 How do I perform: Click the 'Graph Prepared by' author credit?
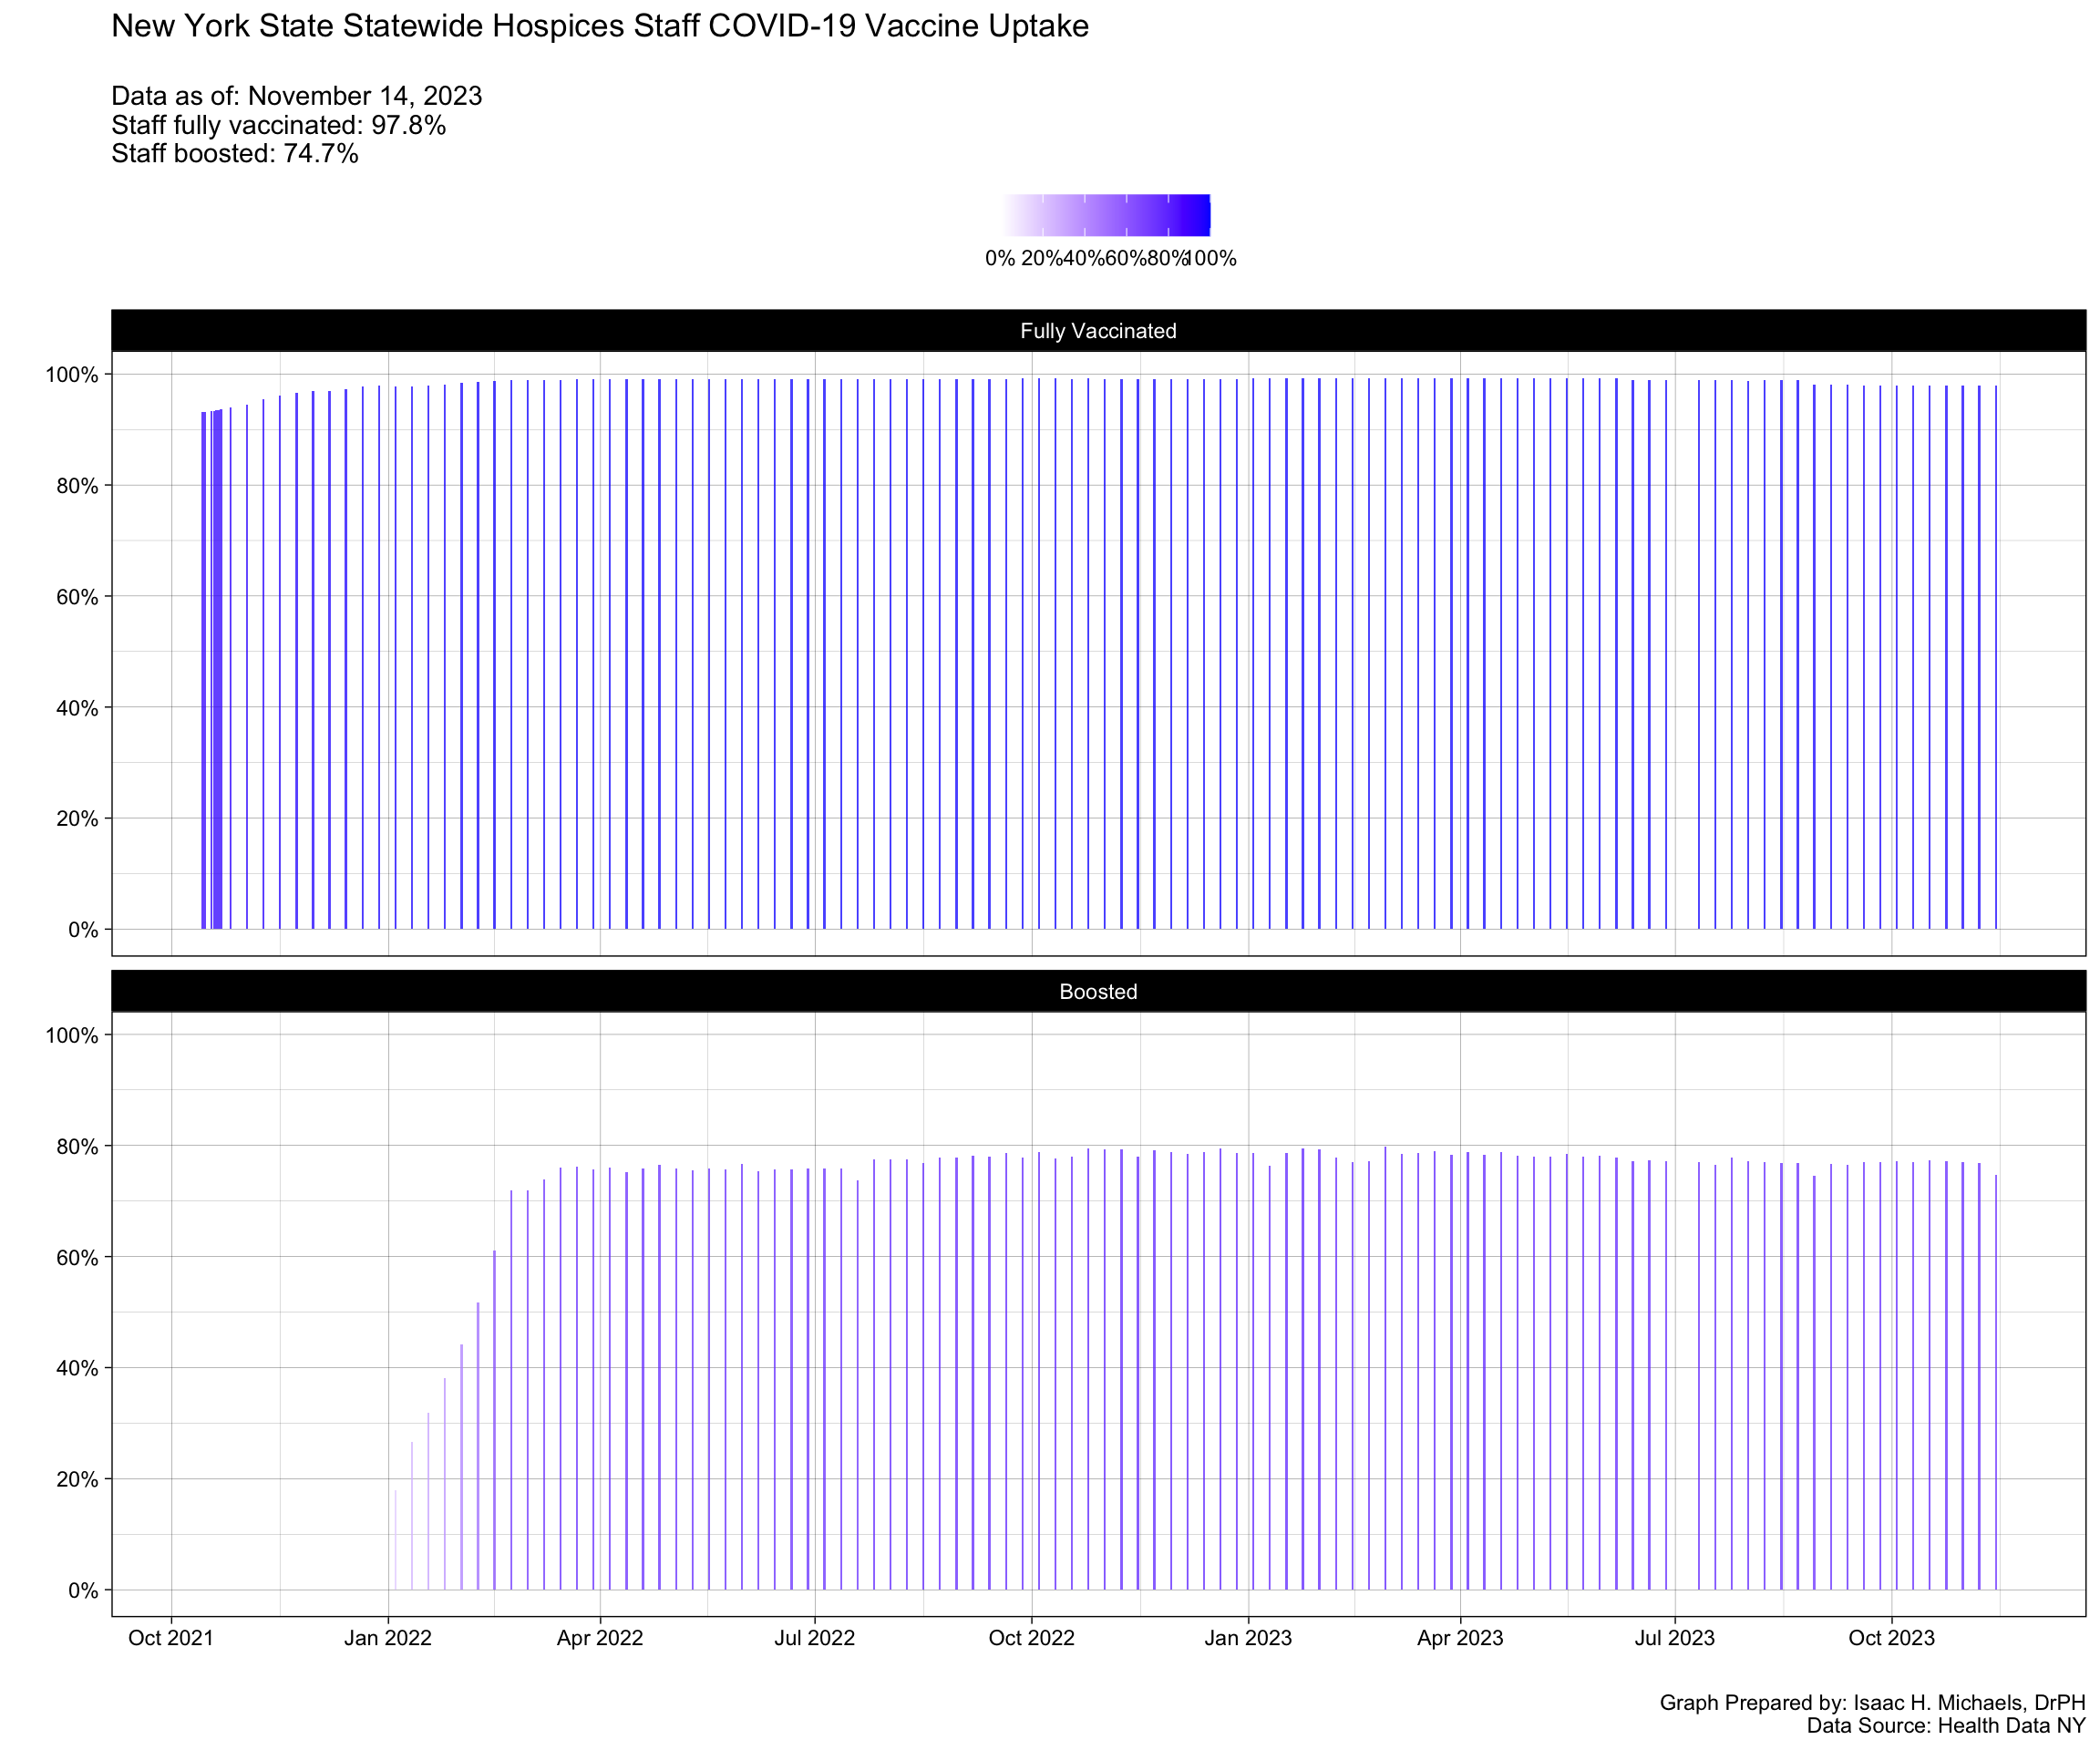(1872, 1703)
